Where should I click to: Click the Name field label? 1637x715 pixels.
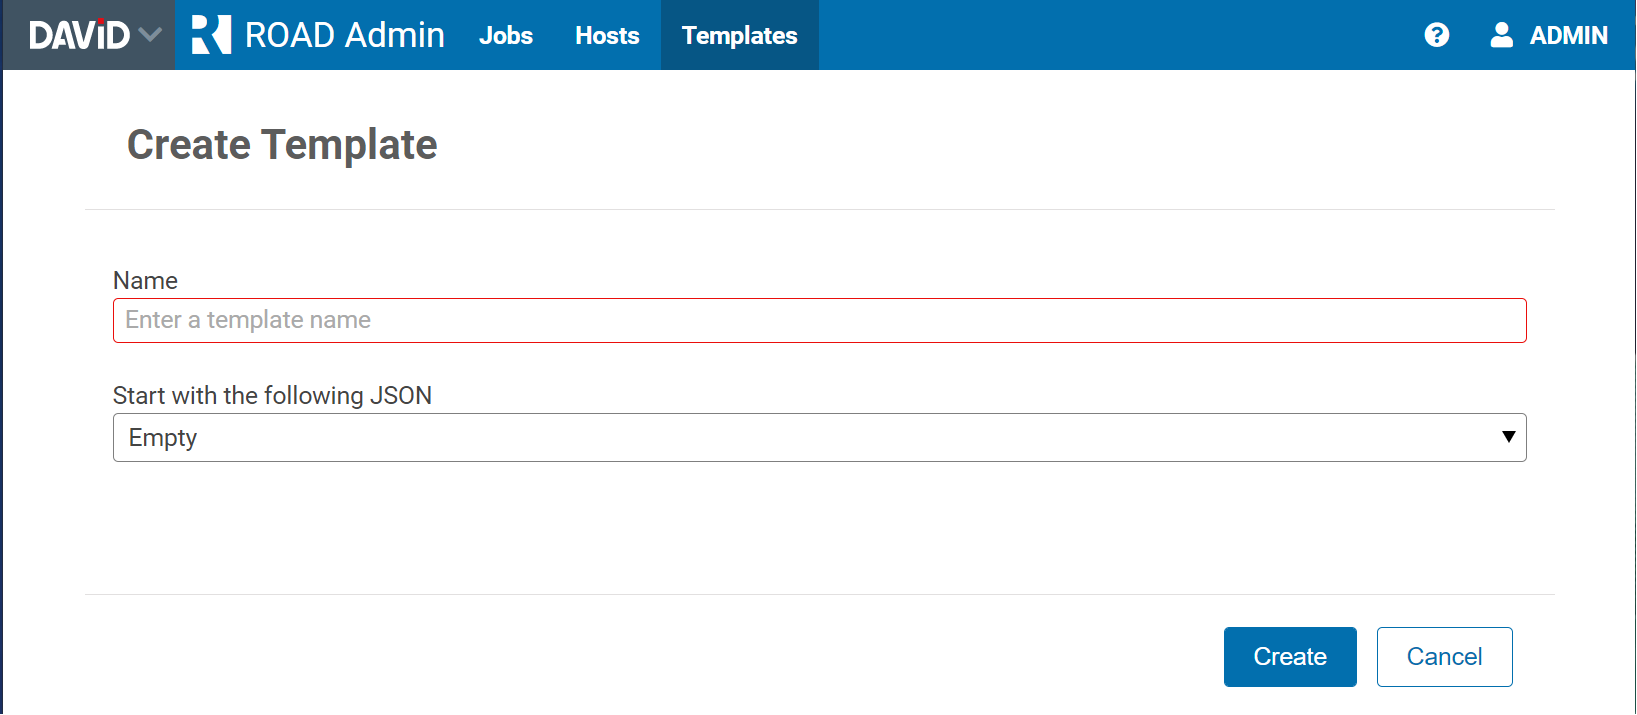coord(145,281)
